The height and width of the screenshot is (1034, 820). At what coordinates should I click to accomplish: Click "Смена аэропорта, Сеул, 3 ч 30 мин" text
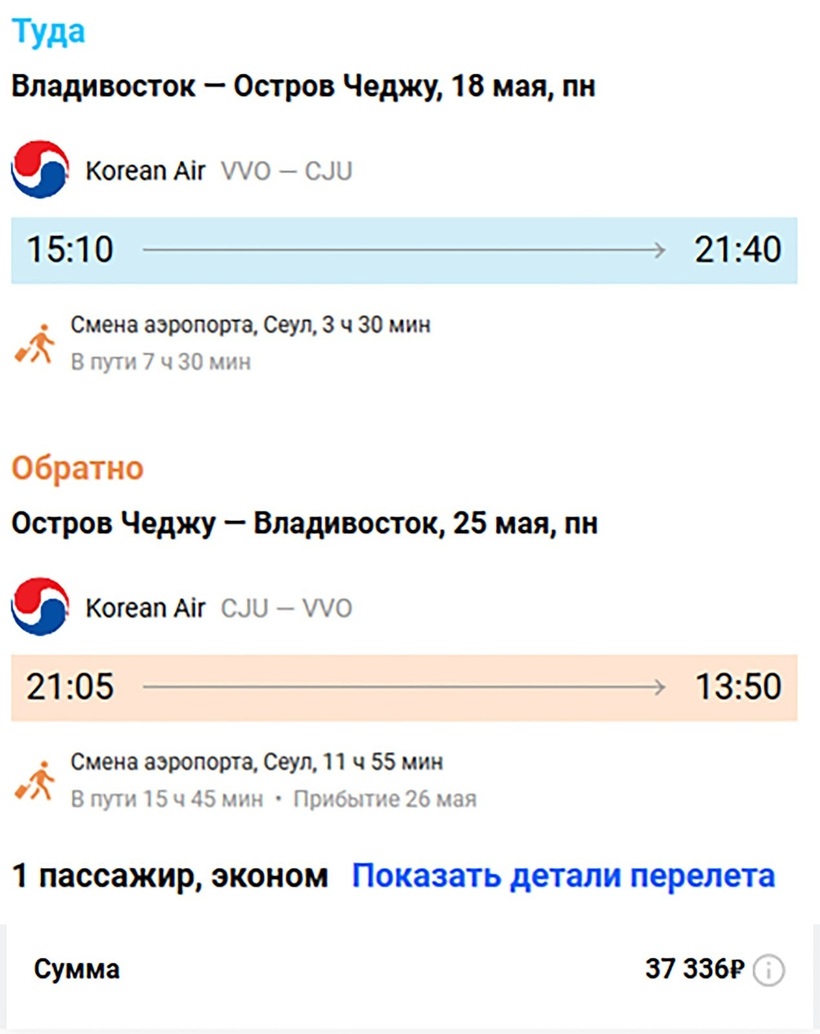coord(251,325)
